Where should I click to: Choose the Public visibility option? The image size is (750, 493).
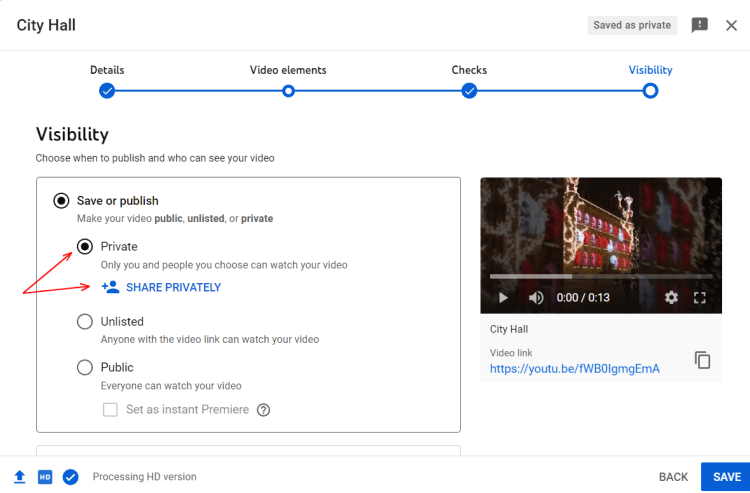tap(85, 367)
